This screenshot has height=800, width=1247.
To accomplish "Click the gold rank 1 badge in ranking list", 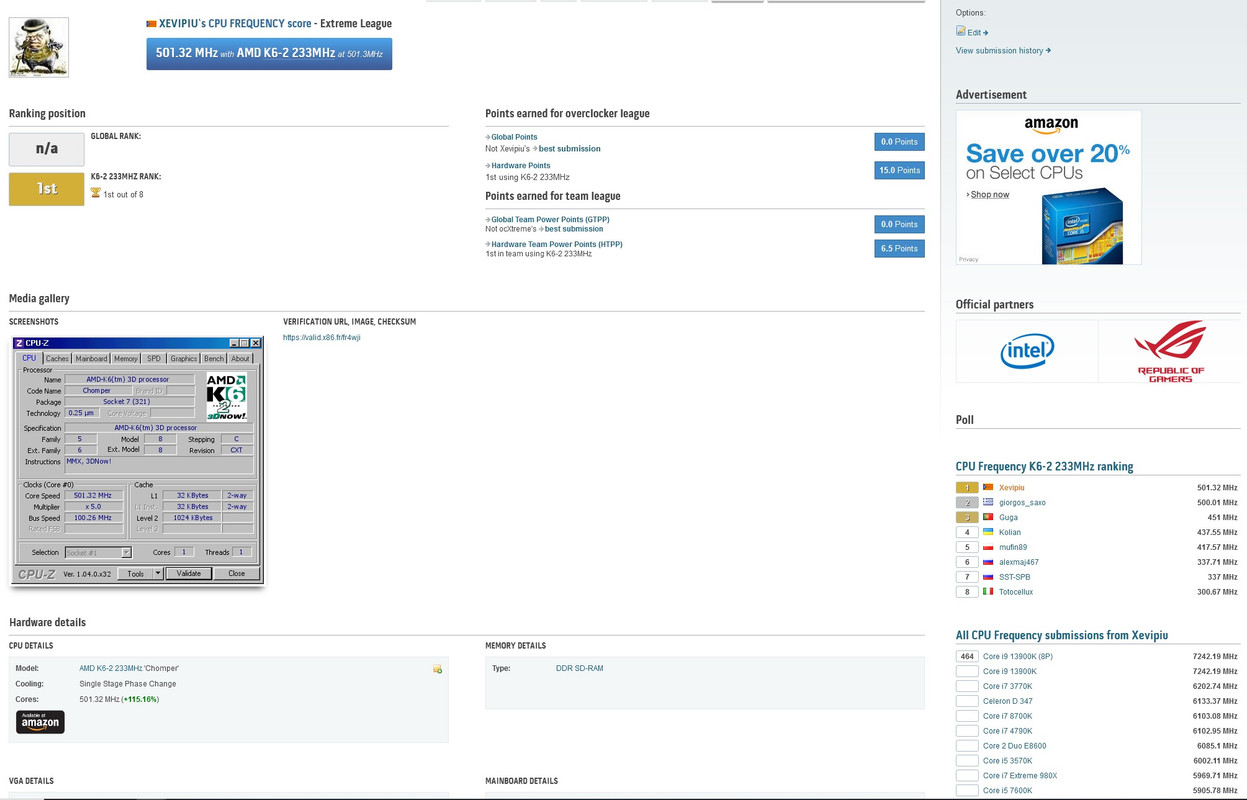I will [x=967, y=488].
